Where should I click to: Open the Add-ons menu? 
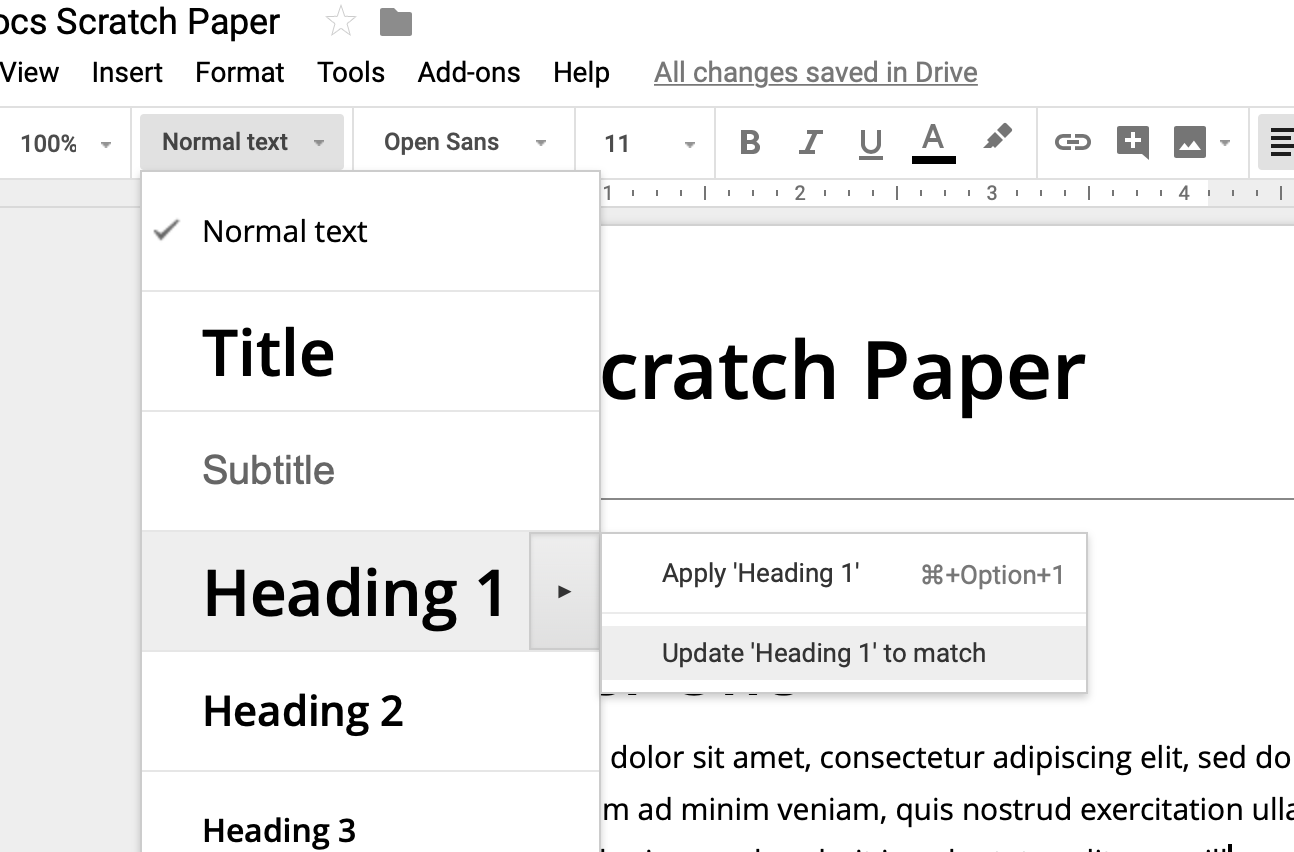pyautogui.click(x=468, y=73)
